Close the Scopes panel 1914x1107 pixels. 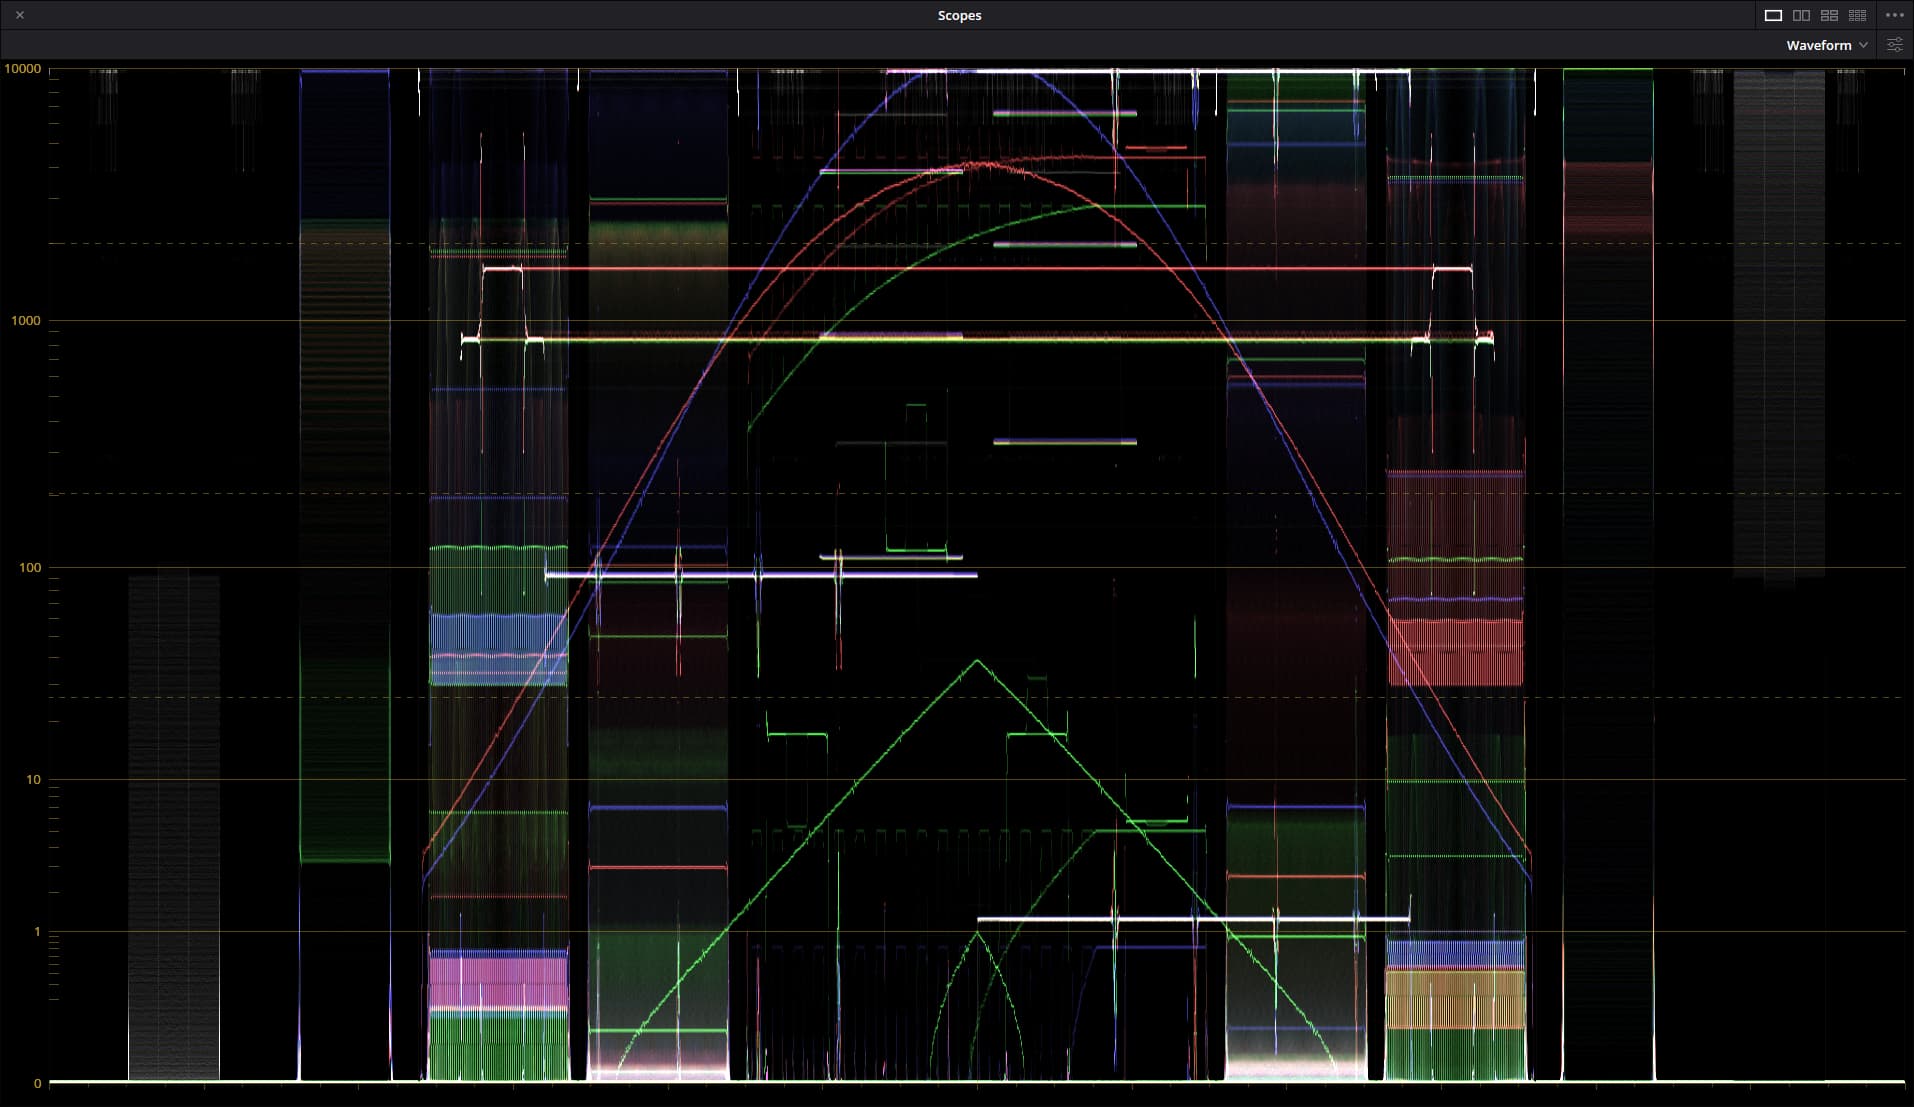click(x=20, y=15)
